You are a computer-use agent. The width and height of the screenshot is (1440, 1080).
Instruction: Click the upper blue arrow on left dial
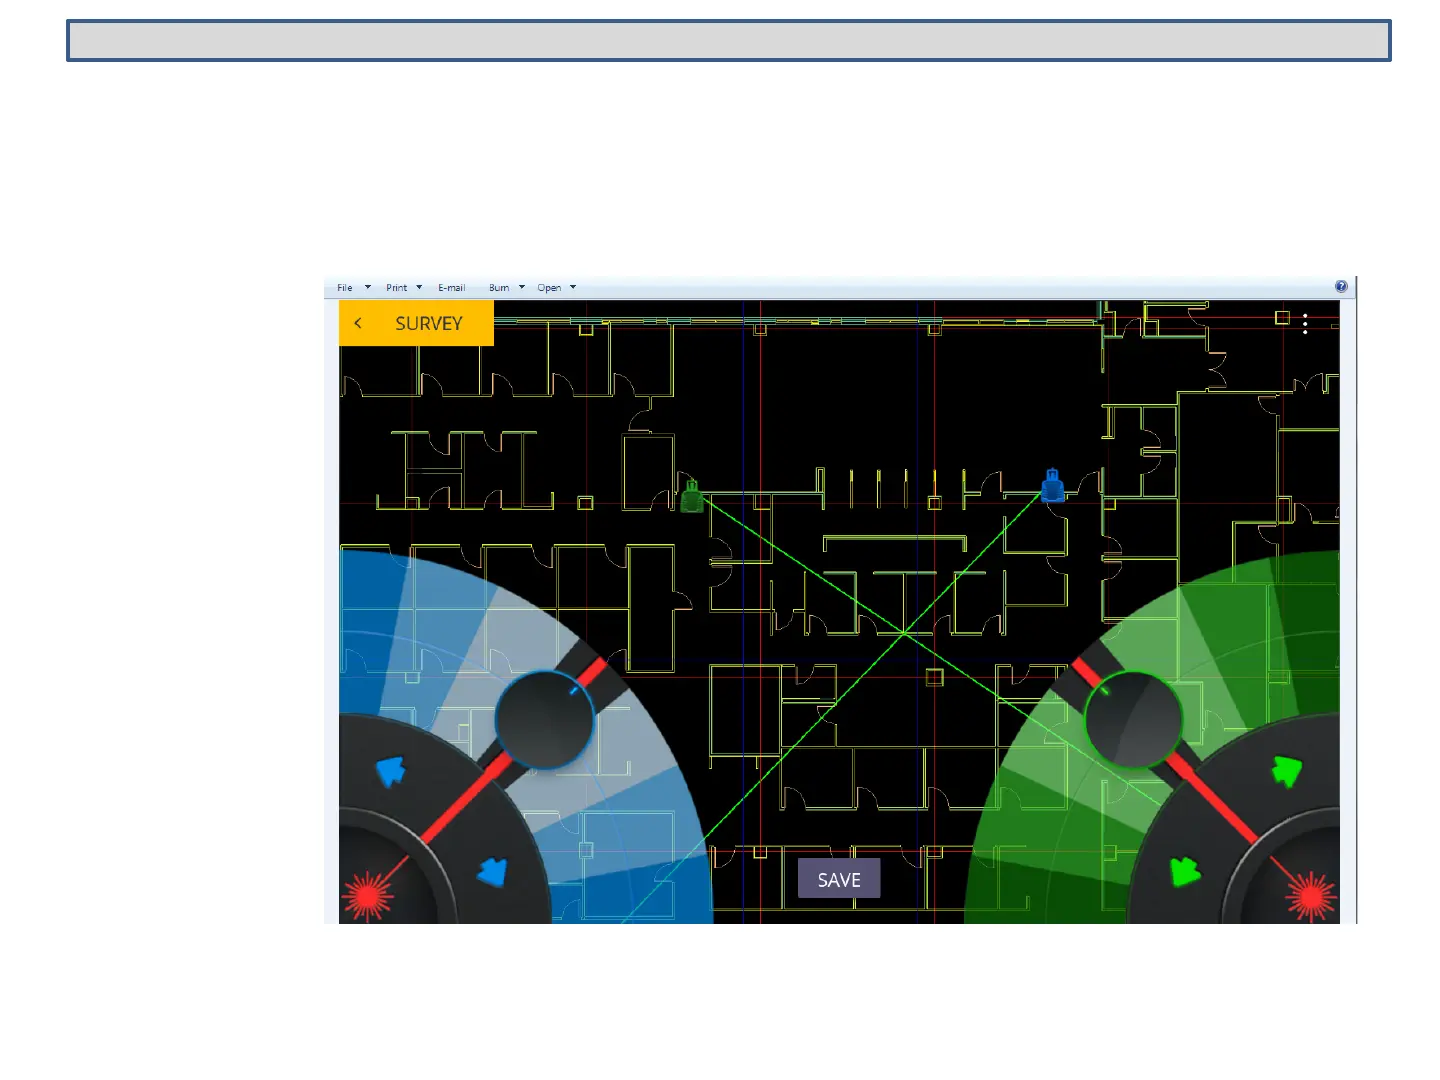390,771
